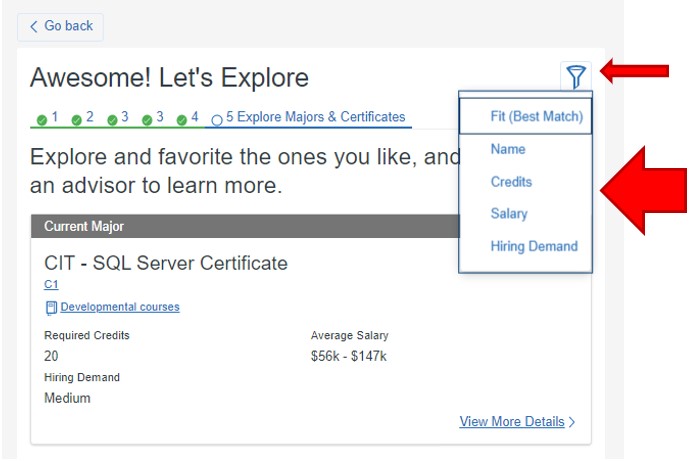This screenshot has height=461, width=693.
Task: Click the View More Details chevron arrow
Action: tap(572, 422)
